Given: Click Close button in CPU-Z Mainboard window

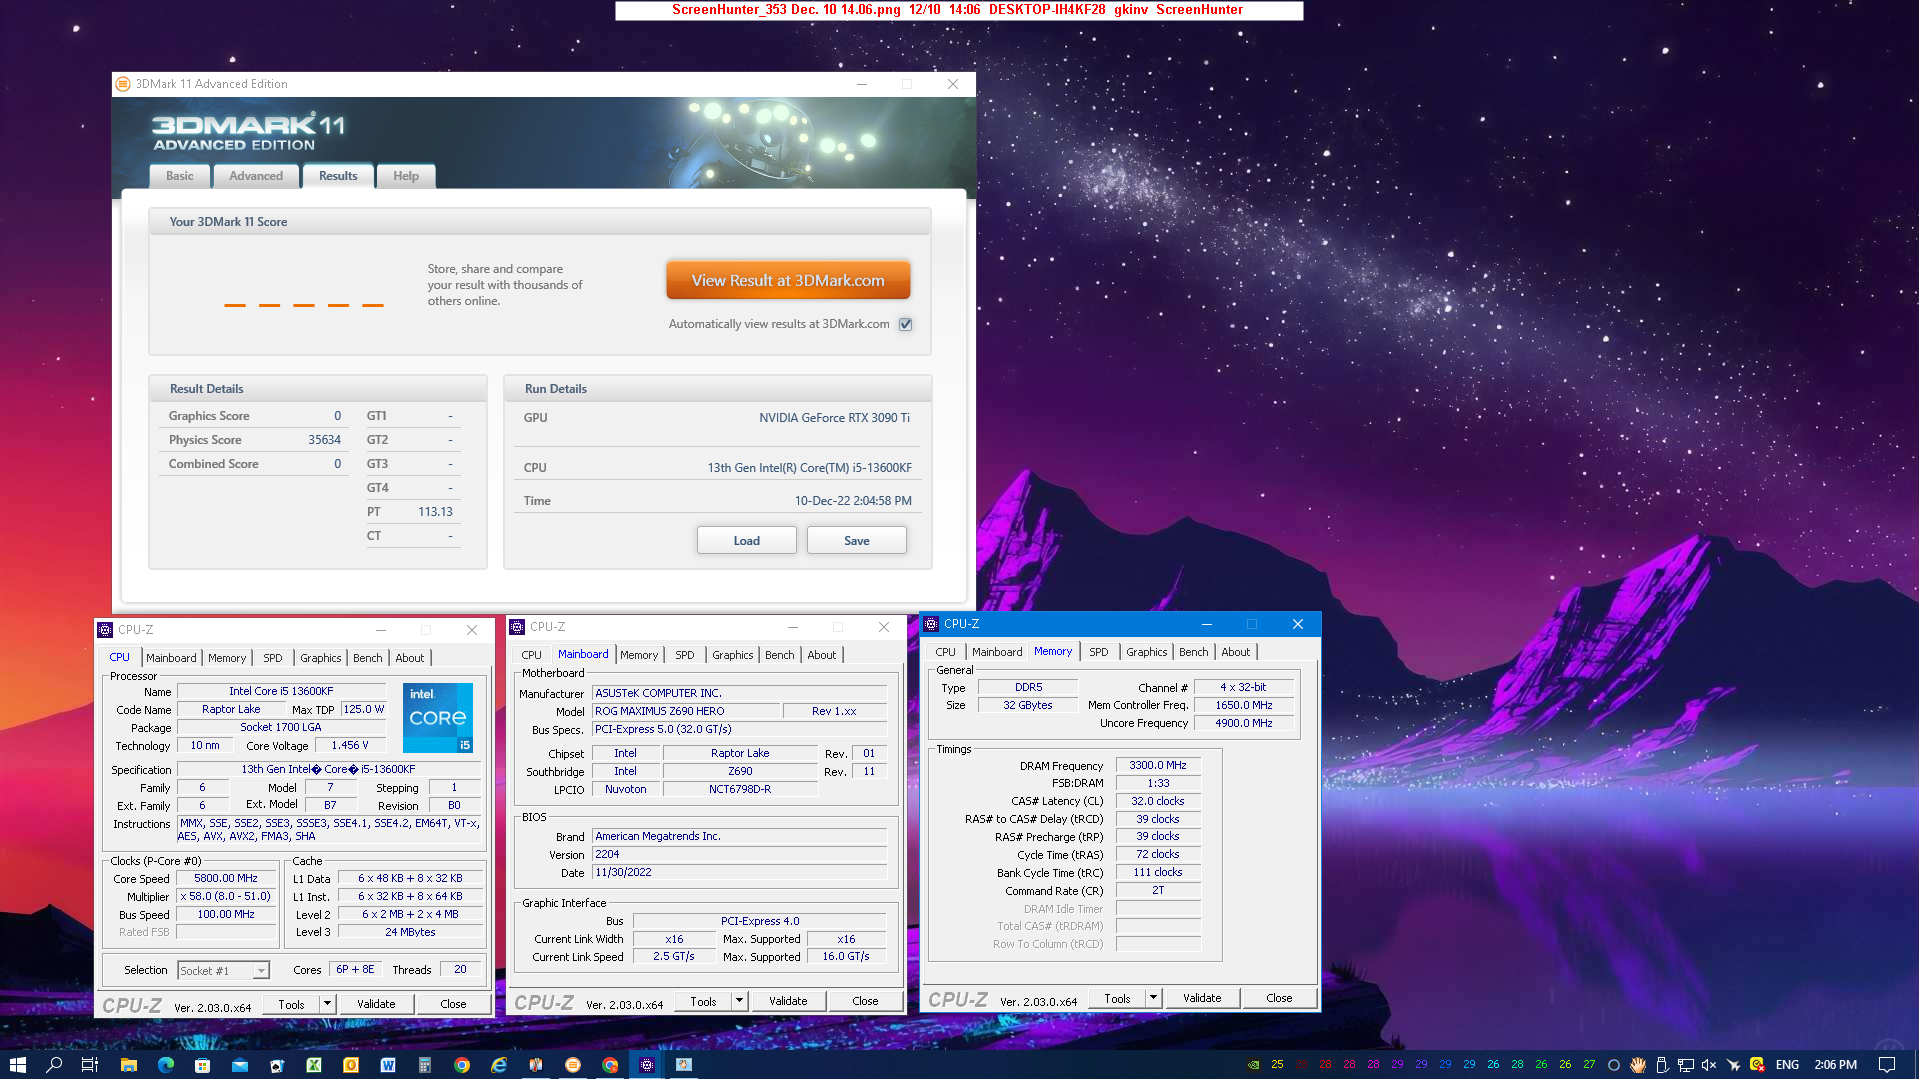Looking at the screenshot, I should coord(865,1001).
